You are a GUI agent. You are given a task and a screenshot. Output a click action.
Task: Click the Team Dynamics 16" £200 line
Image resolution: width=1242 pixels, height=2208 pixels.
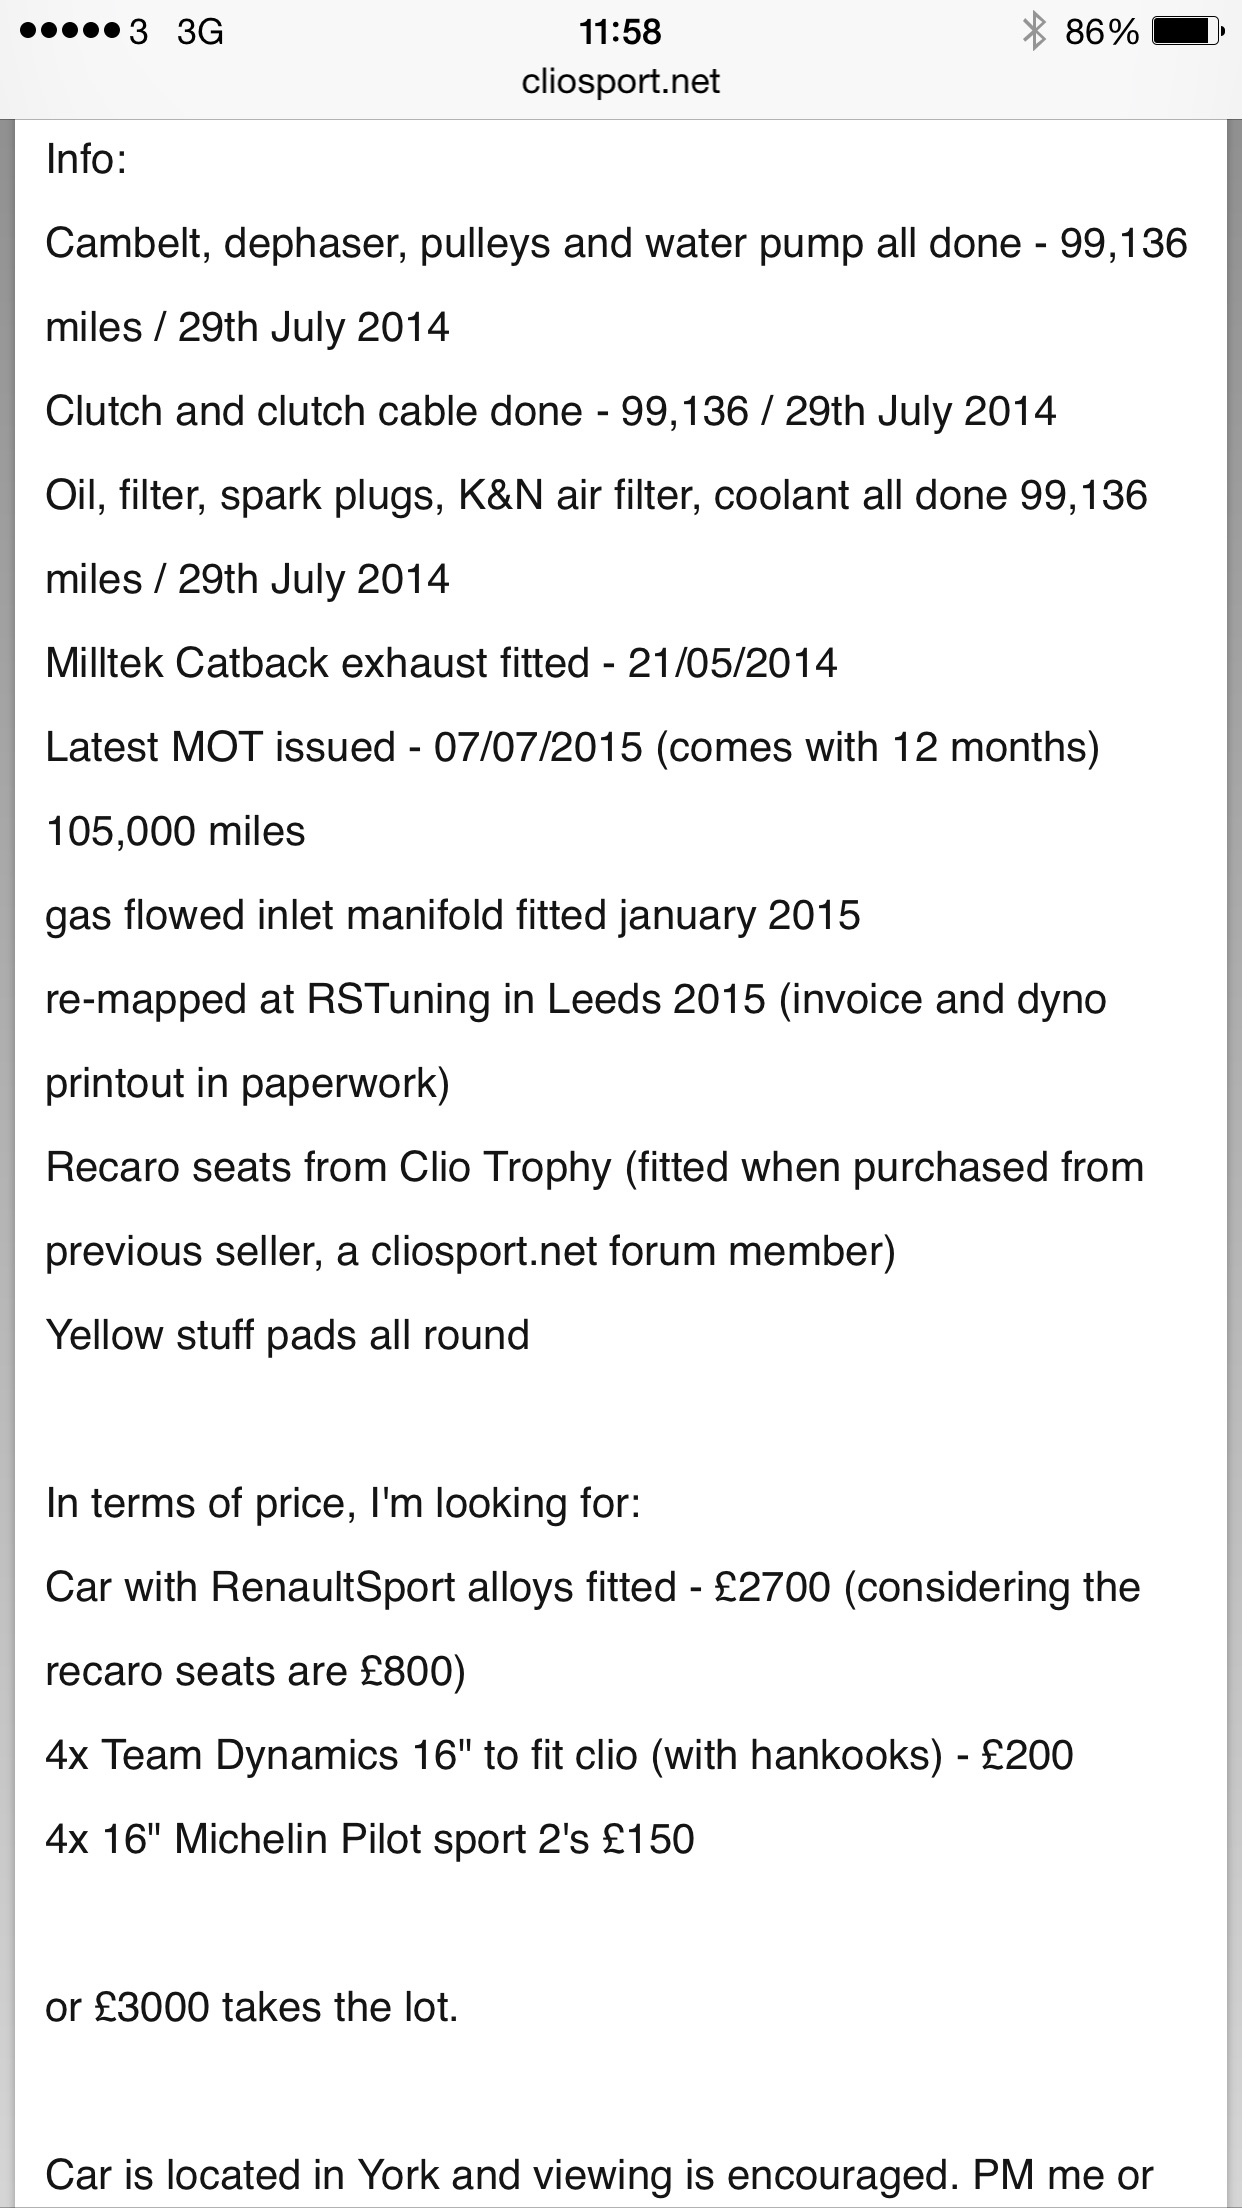pyautogui.click(x=559, y=1756)
